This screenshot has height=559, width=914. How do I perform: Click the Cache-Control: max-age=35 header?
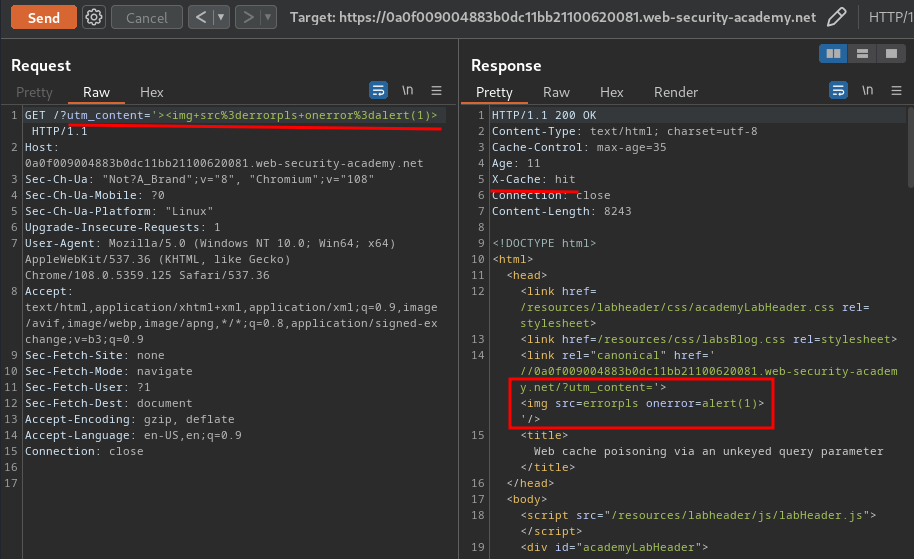tap(579, 147)
